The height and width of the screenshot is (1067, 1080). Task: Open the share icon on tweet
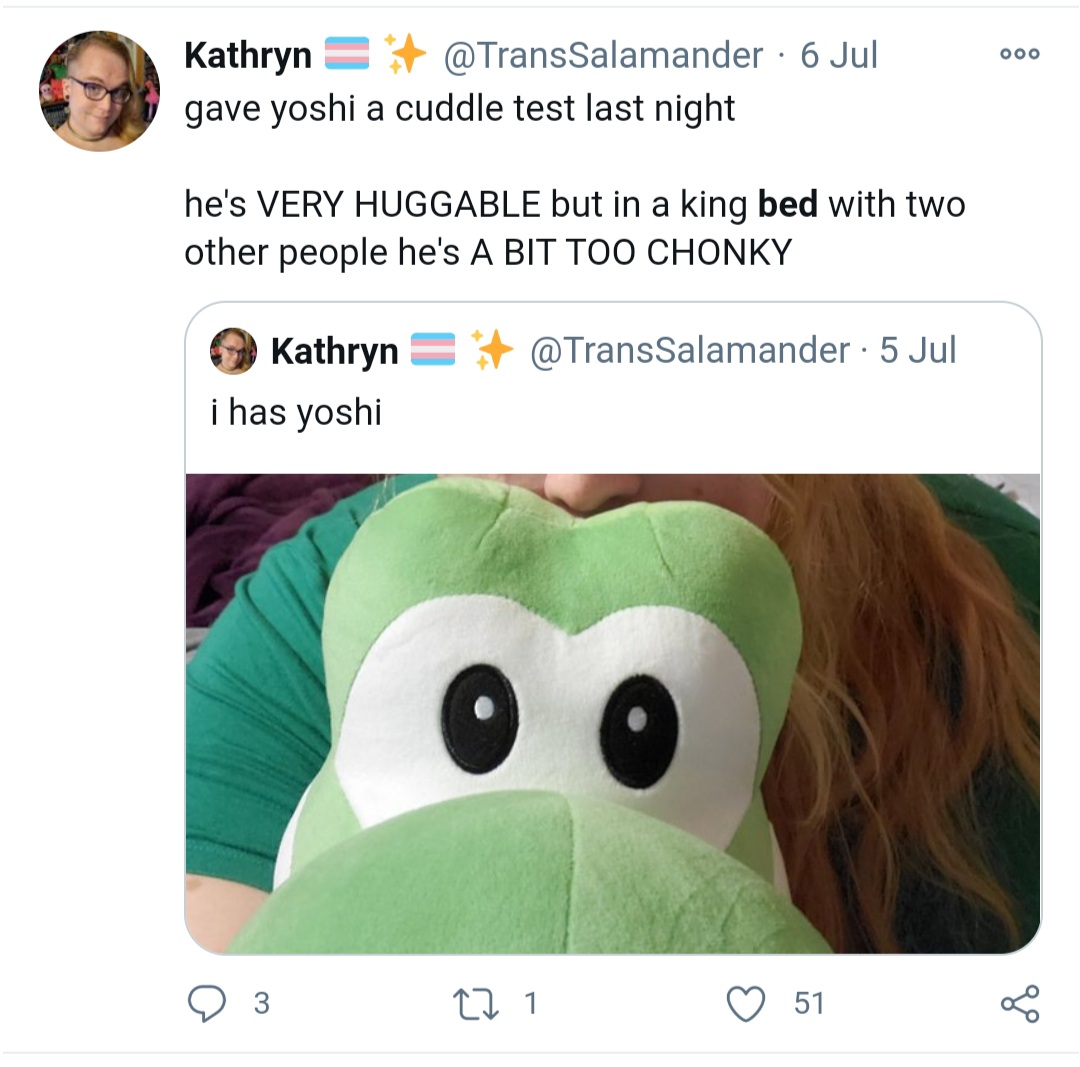[1019, 1004]
